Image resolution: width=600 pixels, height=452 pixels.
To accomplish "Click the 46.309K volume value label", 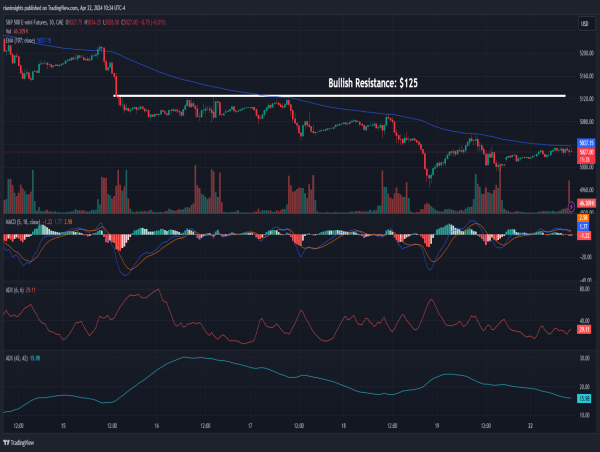I will tap(586, 203).
